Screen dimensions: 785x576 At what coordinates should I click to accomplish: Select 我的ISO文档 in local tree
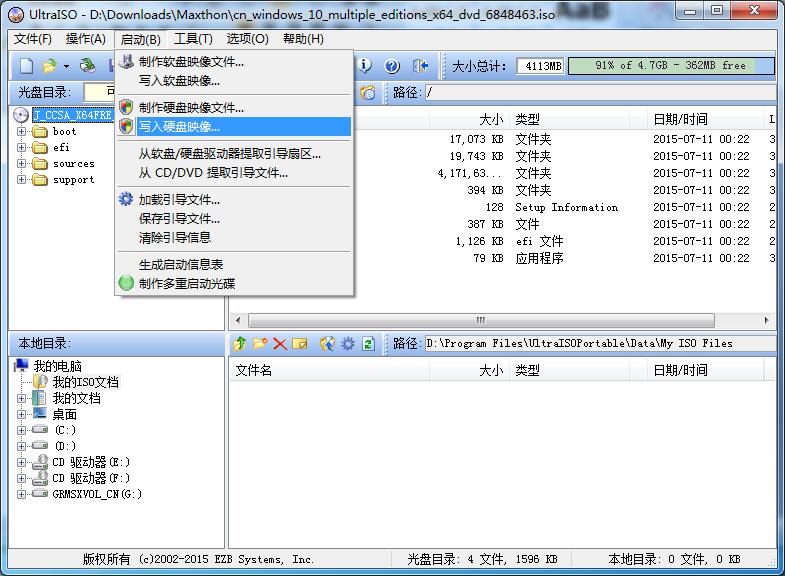pyautogui.click(x=86, y=382)
